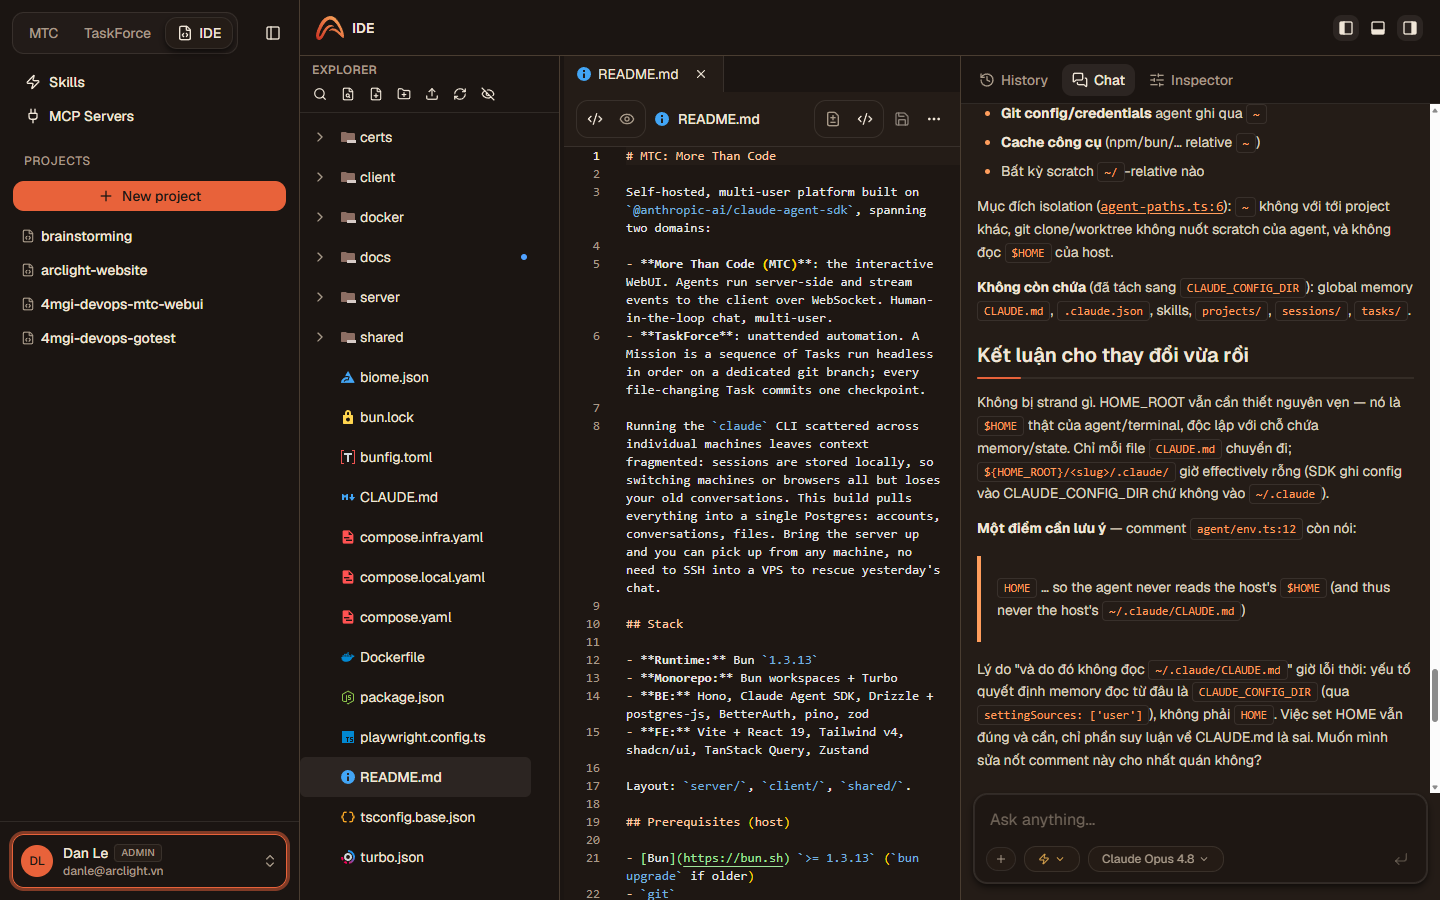Click the upload icon in Explorer toolbar
Screen dimensions: 1440x900
pos(432,94)
